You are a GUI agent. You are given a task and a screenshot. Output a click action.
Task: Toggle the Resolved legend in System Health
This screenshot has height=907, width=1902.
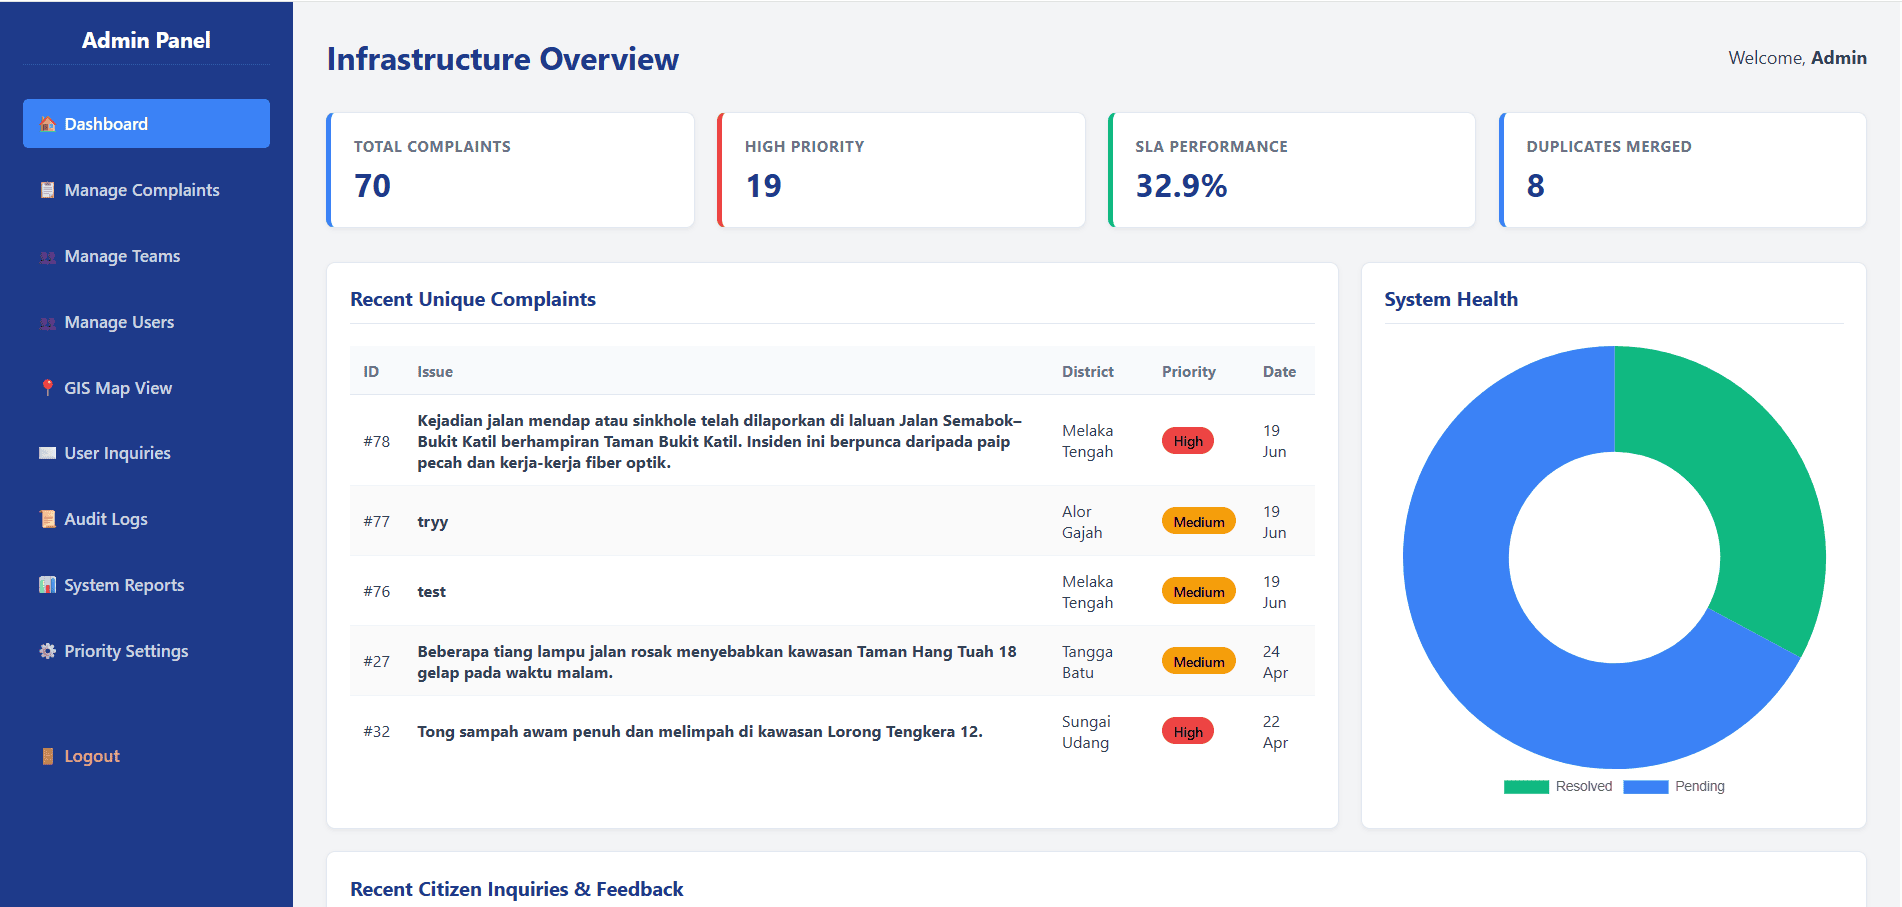click(x=1558, y=786)
